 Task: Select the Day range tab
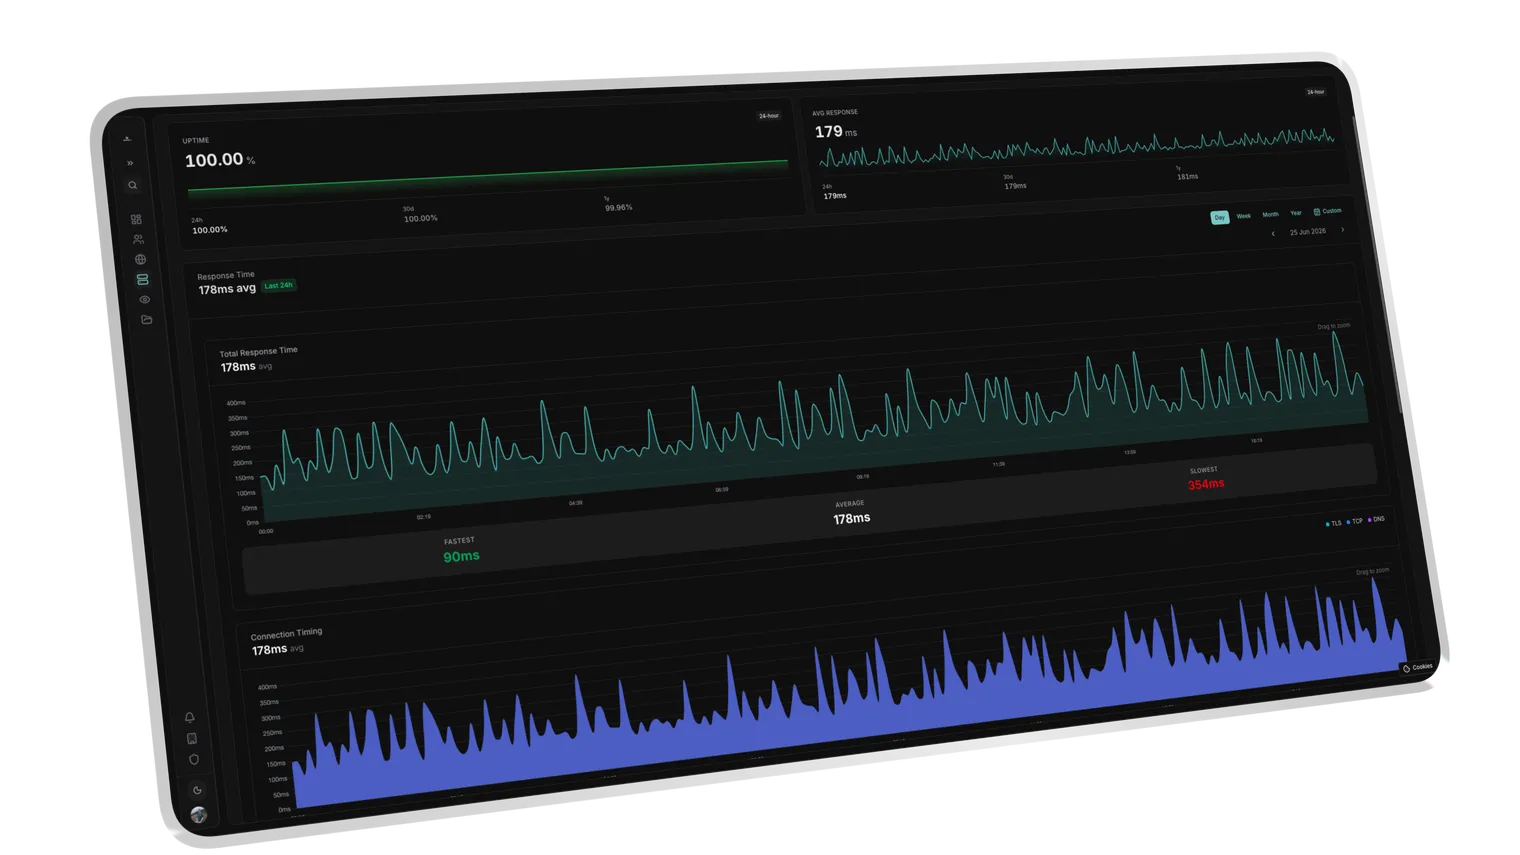coord(1220,217)
